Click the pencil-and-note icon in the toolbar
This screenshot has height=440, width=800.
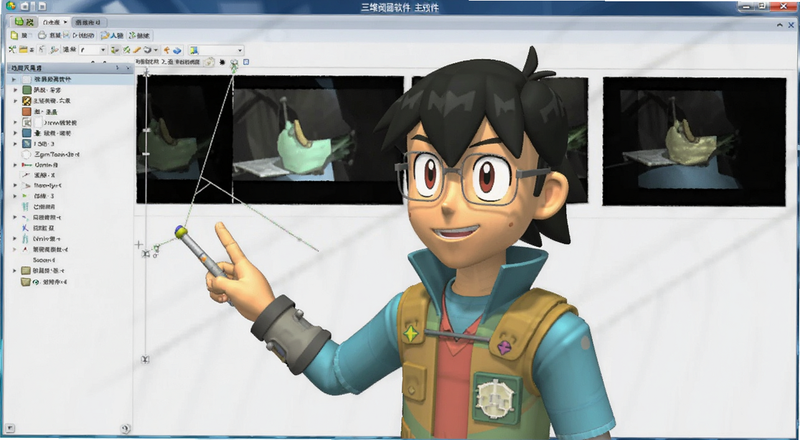point(105,35)
